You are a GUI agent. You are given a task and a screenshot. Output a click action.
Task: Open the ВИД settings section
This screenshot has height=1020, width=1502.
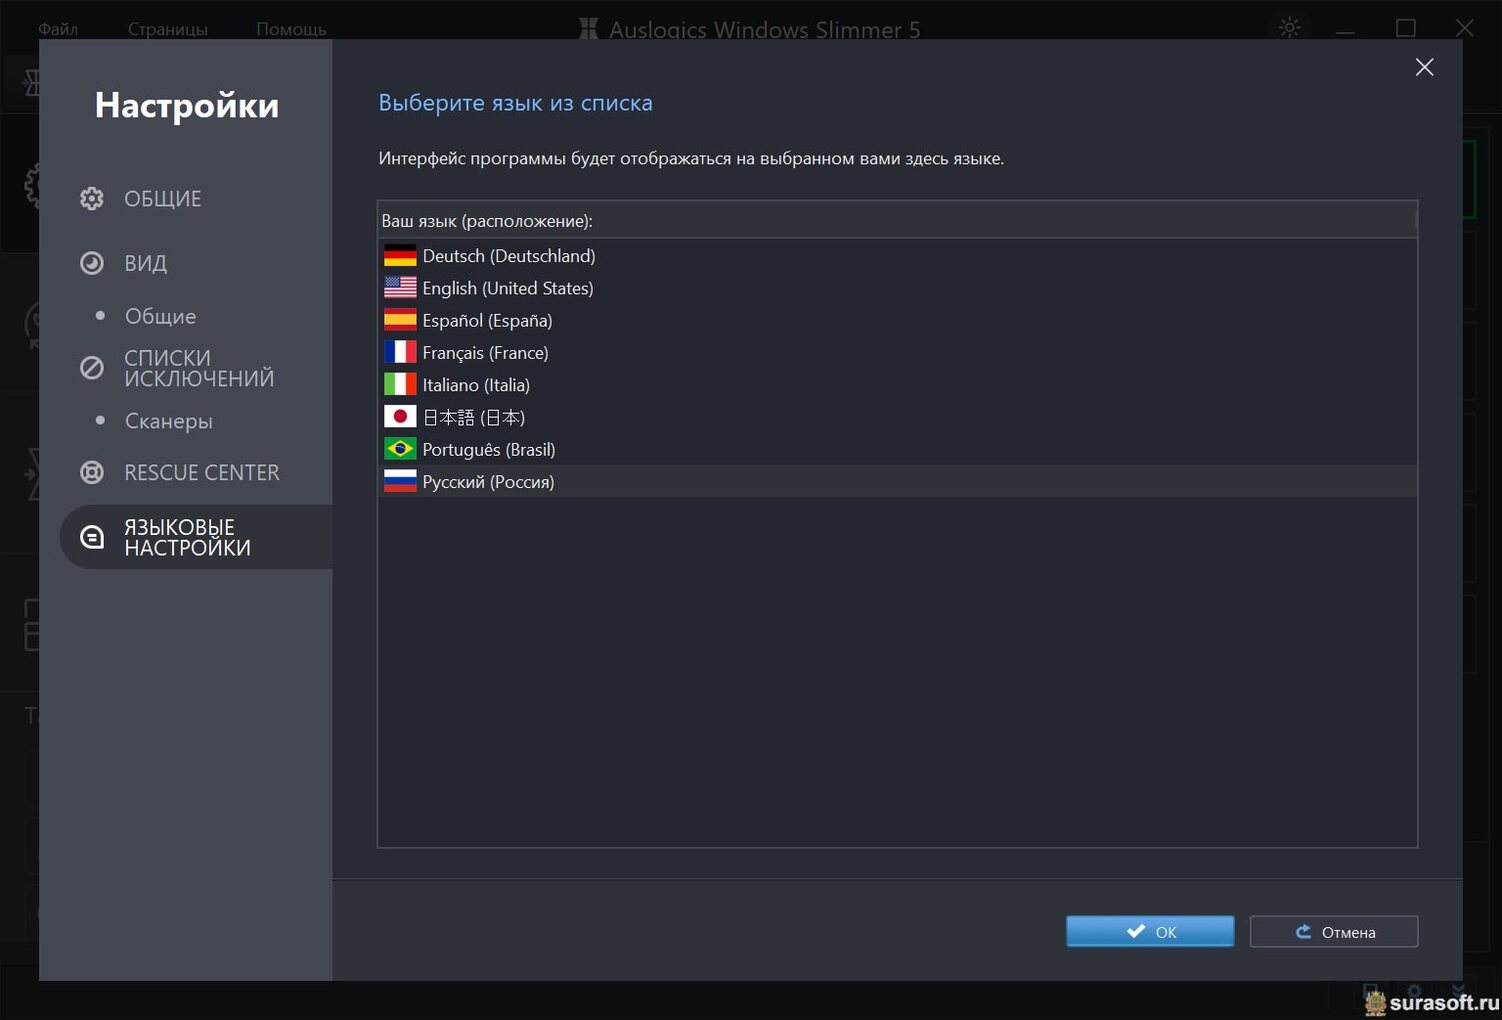[146, 263]
